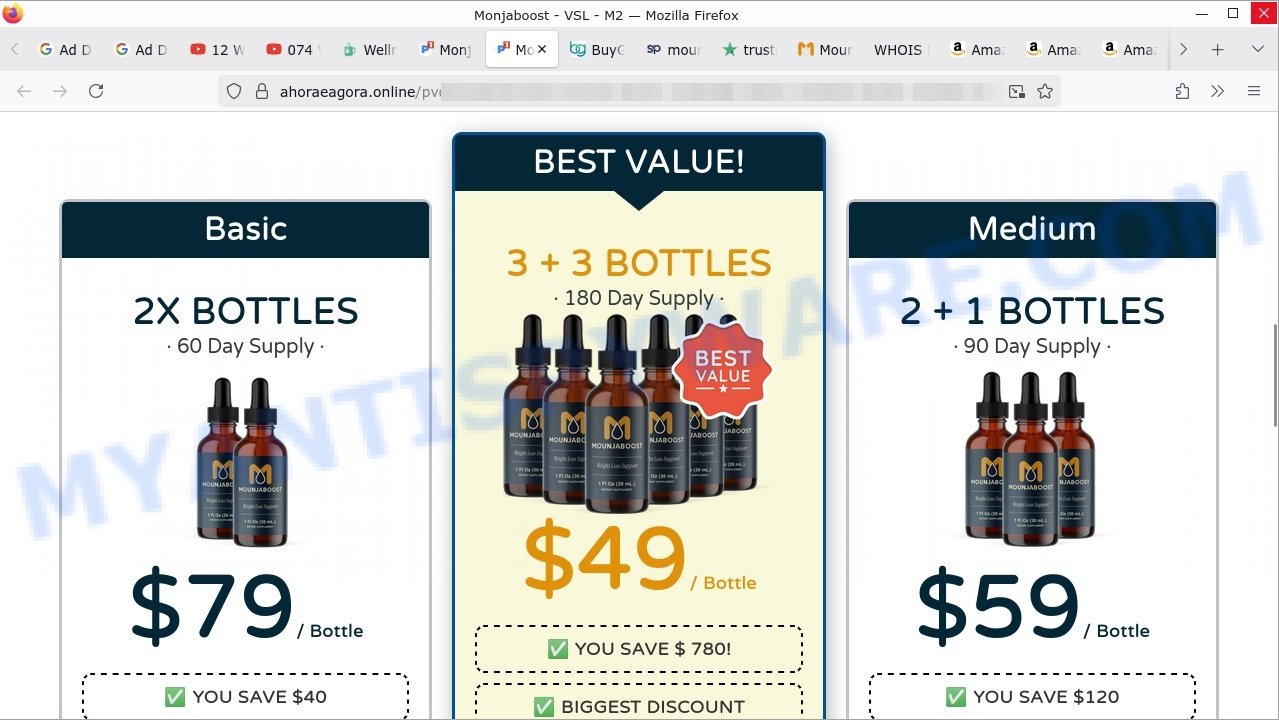Switch to the WHOIS tab
This screenshot has width=1279, height=720.
pyautogui.click(x=898, y=49)
